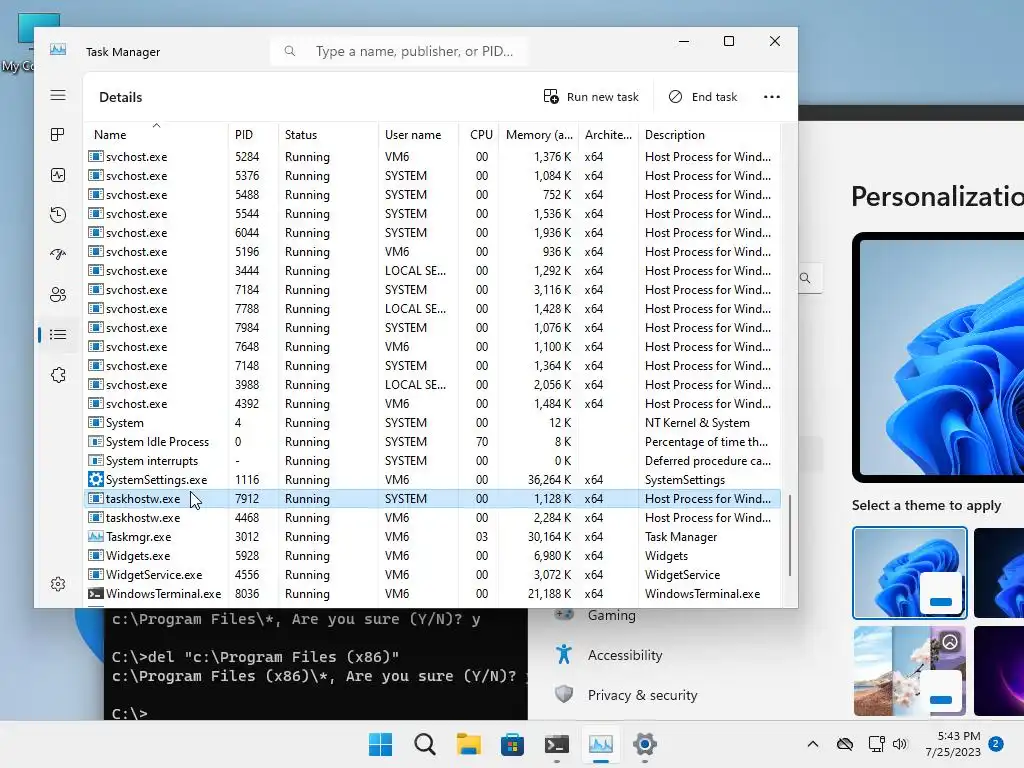Click the End task button
The height and width of the screenshot is (768, 1024).
703,97
